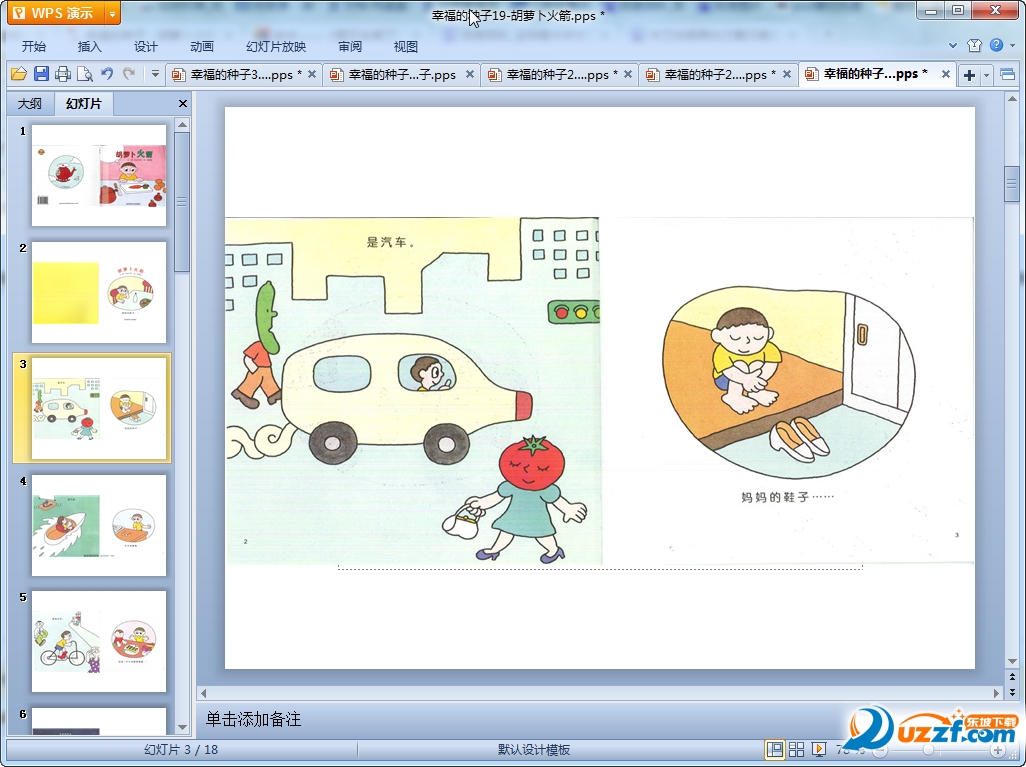
Task: Open the 幻灯片放映 menu tab
Action: [x=275, y=46]
